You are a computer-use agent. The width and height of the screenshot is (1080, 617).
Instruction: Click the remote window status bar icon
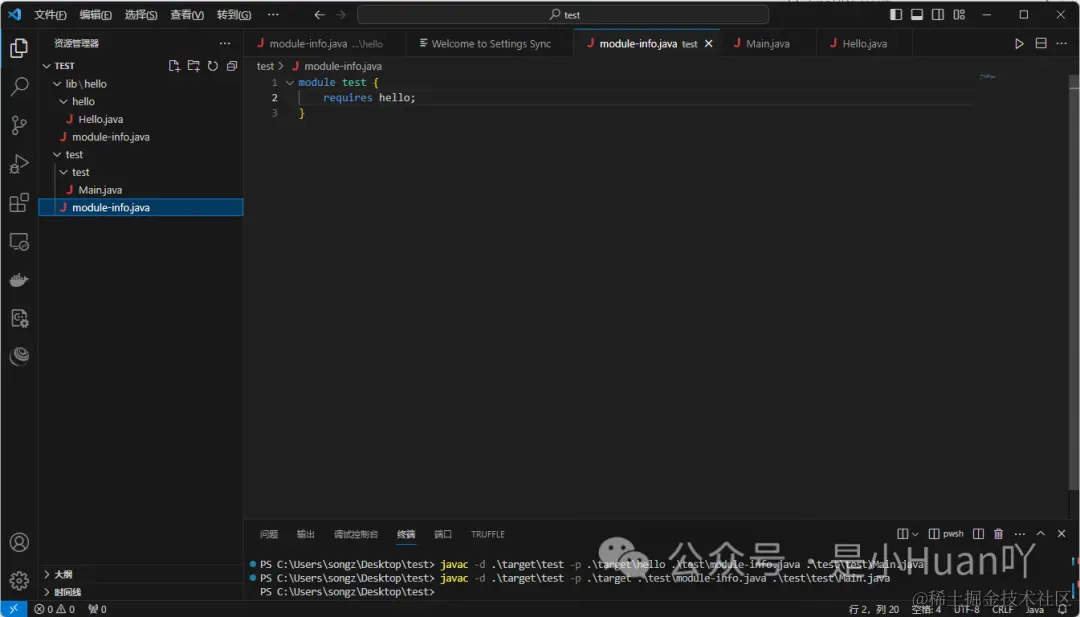pyautogui.click(x=13, y=609)
